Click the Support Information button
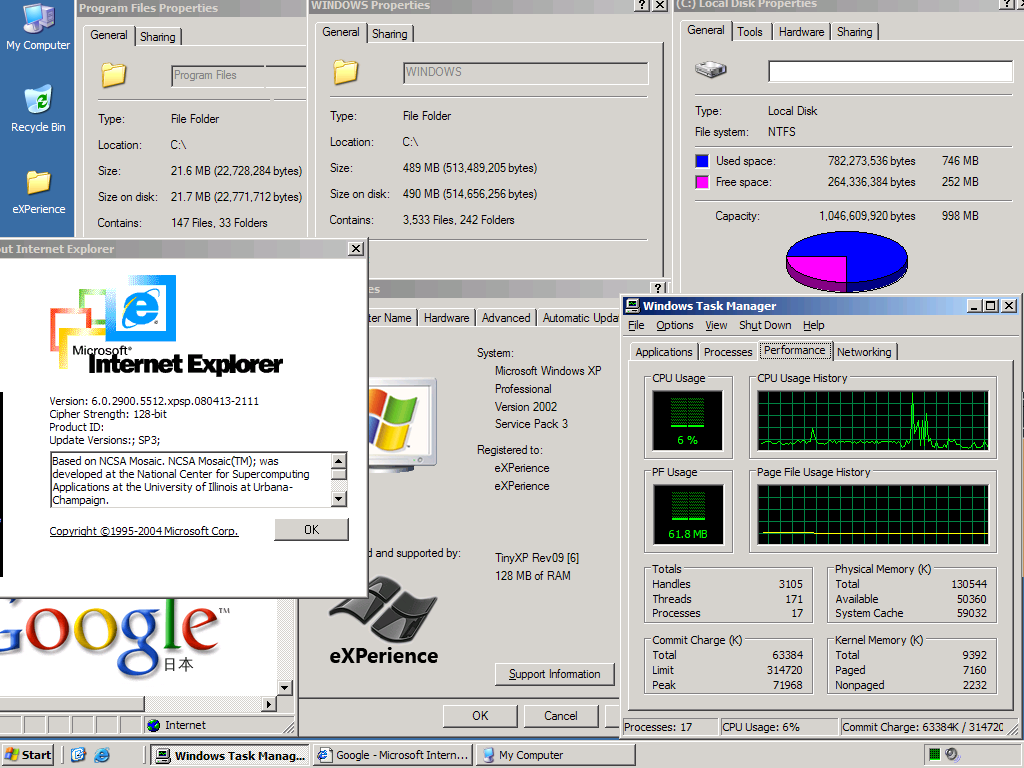The height and width of the screenshot is (768, 1024). (554, 674)
